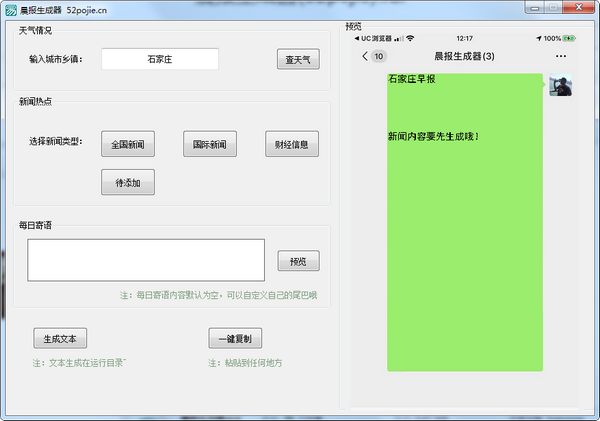Select 全国新闻 news type
The height and width of the screenshot is (421, 600).
(x=128, y=145)
